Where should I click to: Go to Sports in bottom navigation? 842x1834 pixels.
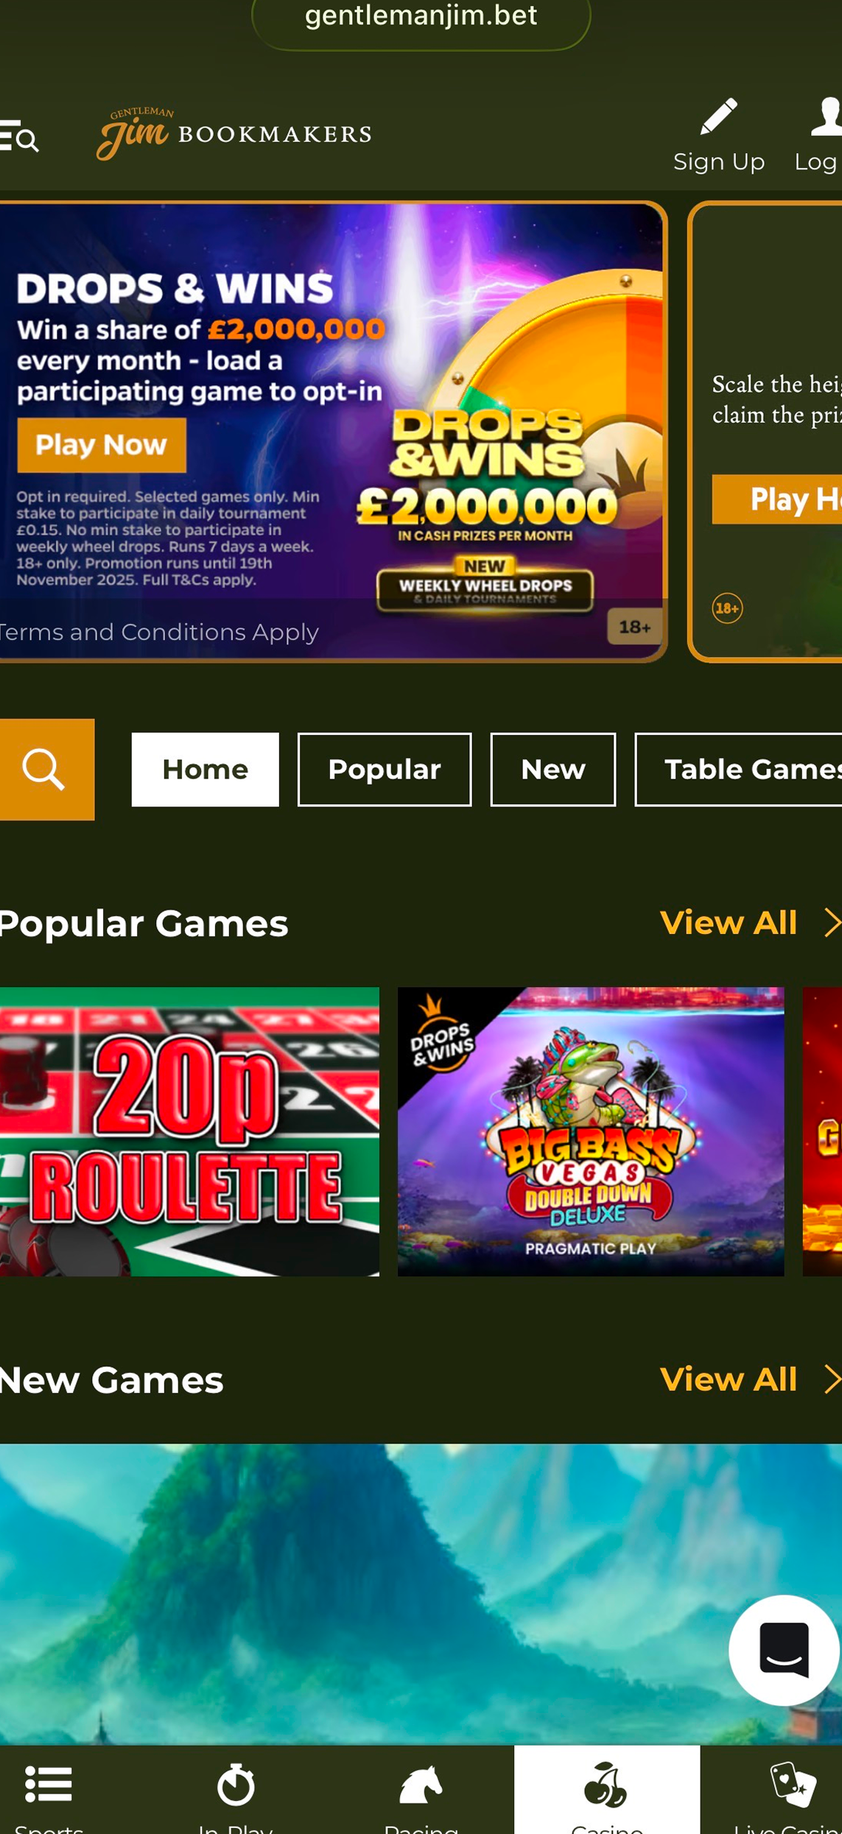pos(48,1785)
